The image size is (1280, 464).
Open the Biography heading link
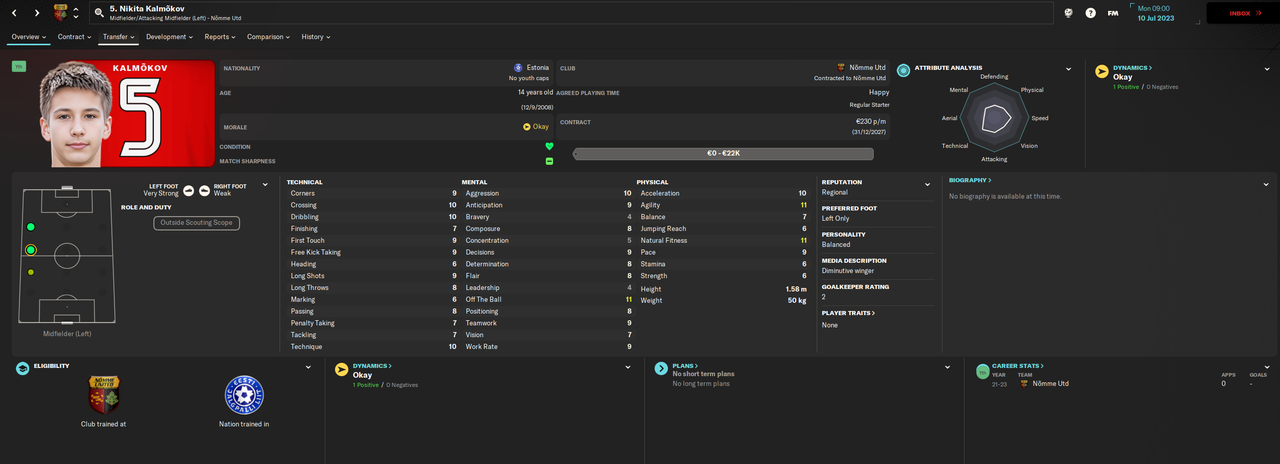(970, 180)
